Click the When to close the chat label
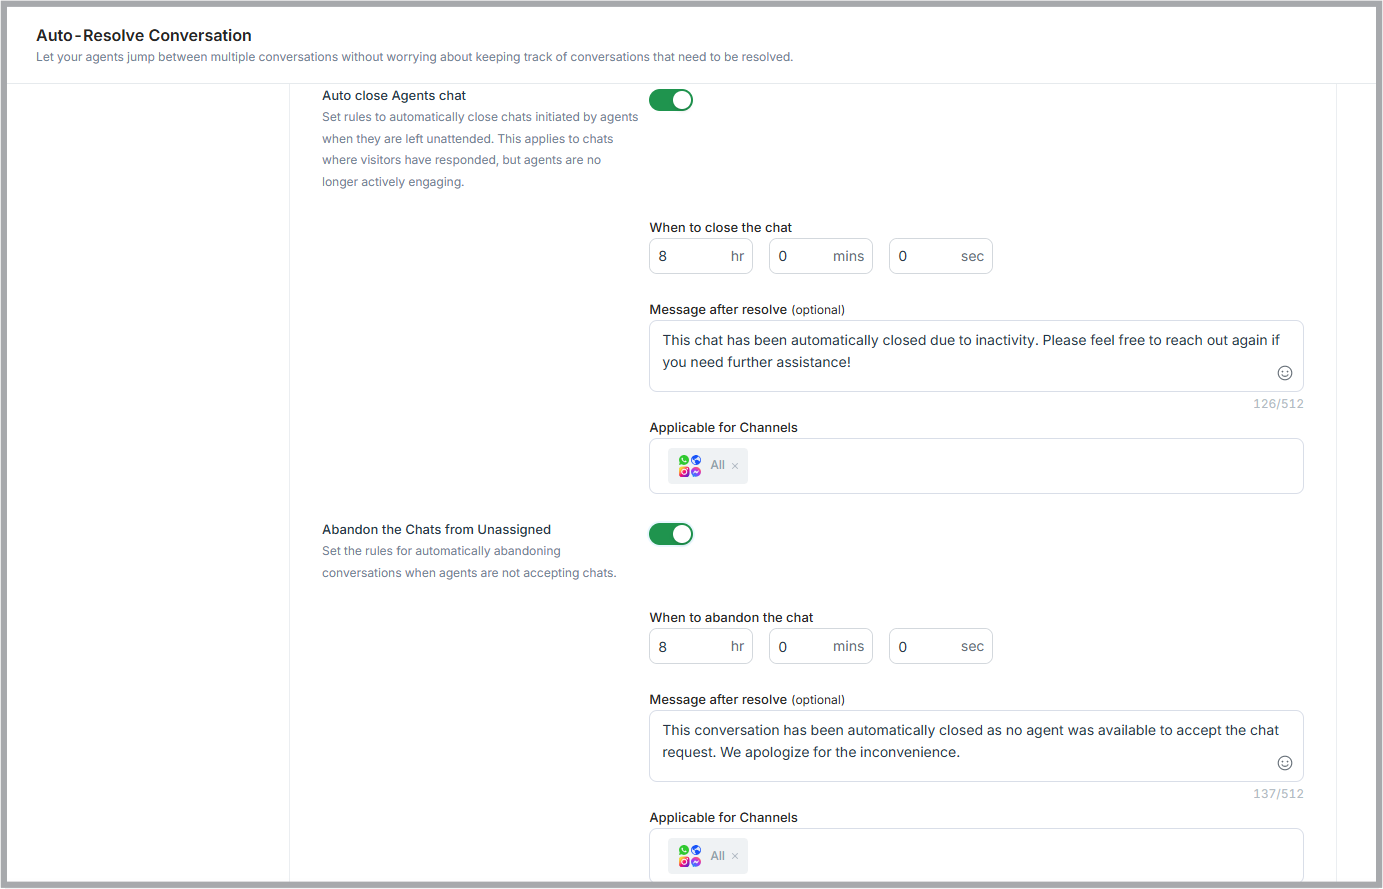The height and width of the screenshot is (889, 1383). click(x=720, y=228)
